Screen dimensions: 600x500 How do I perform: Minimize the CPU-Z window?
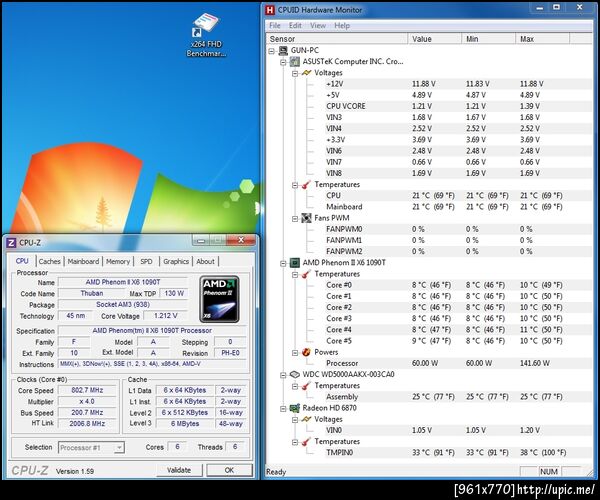point(201,241)
